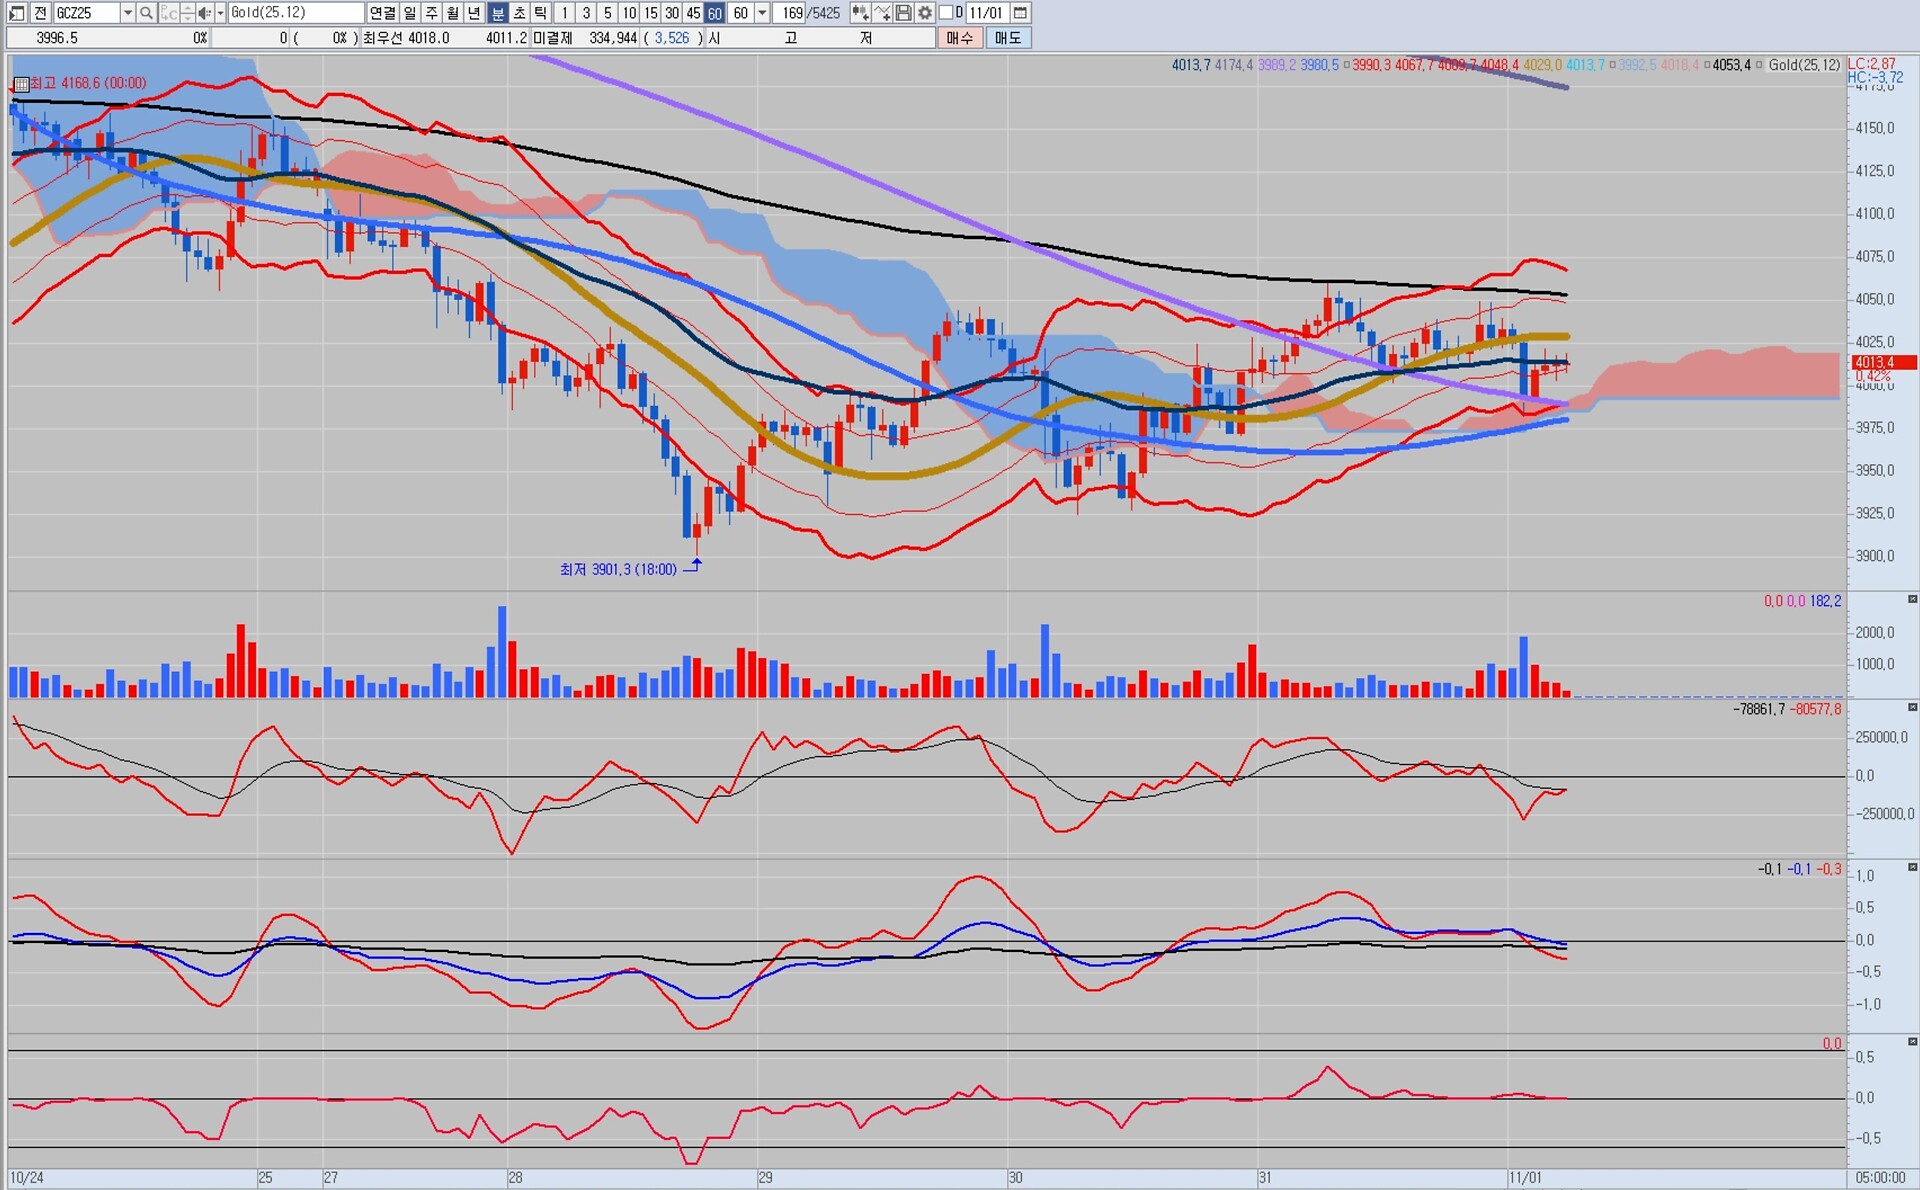Toggle the 분 (minute) period button
Screen dimensions: 1920x1190
pyautogui.click(x=497, y=13)
